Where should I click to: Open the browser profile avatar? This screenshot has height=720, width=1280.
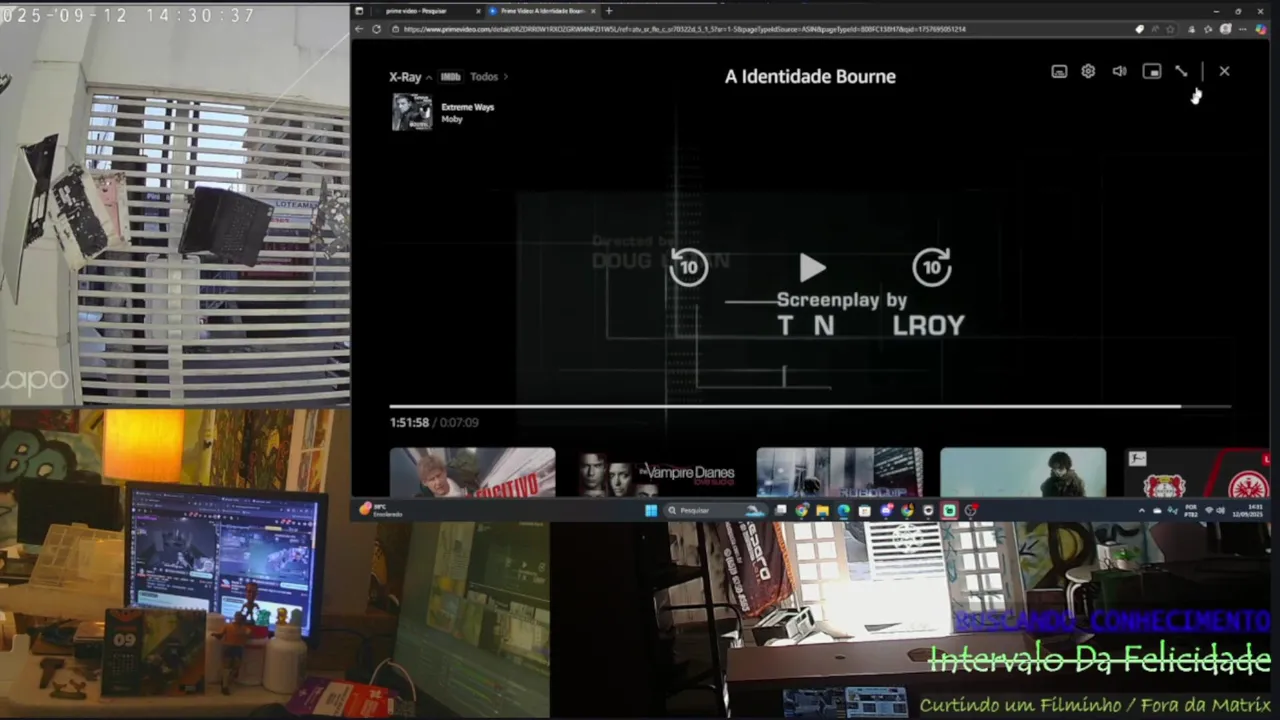pyautogui.click(x=1225, y=29)
